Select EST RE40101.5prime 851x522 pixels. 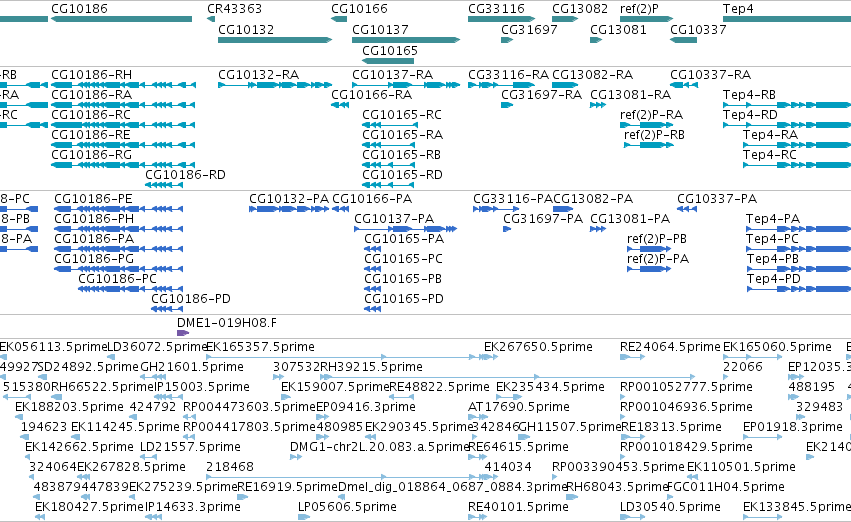point(478,517)
